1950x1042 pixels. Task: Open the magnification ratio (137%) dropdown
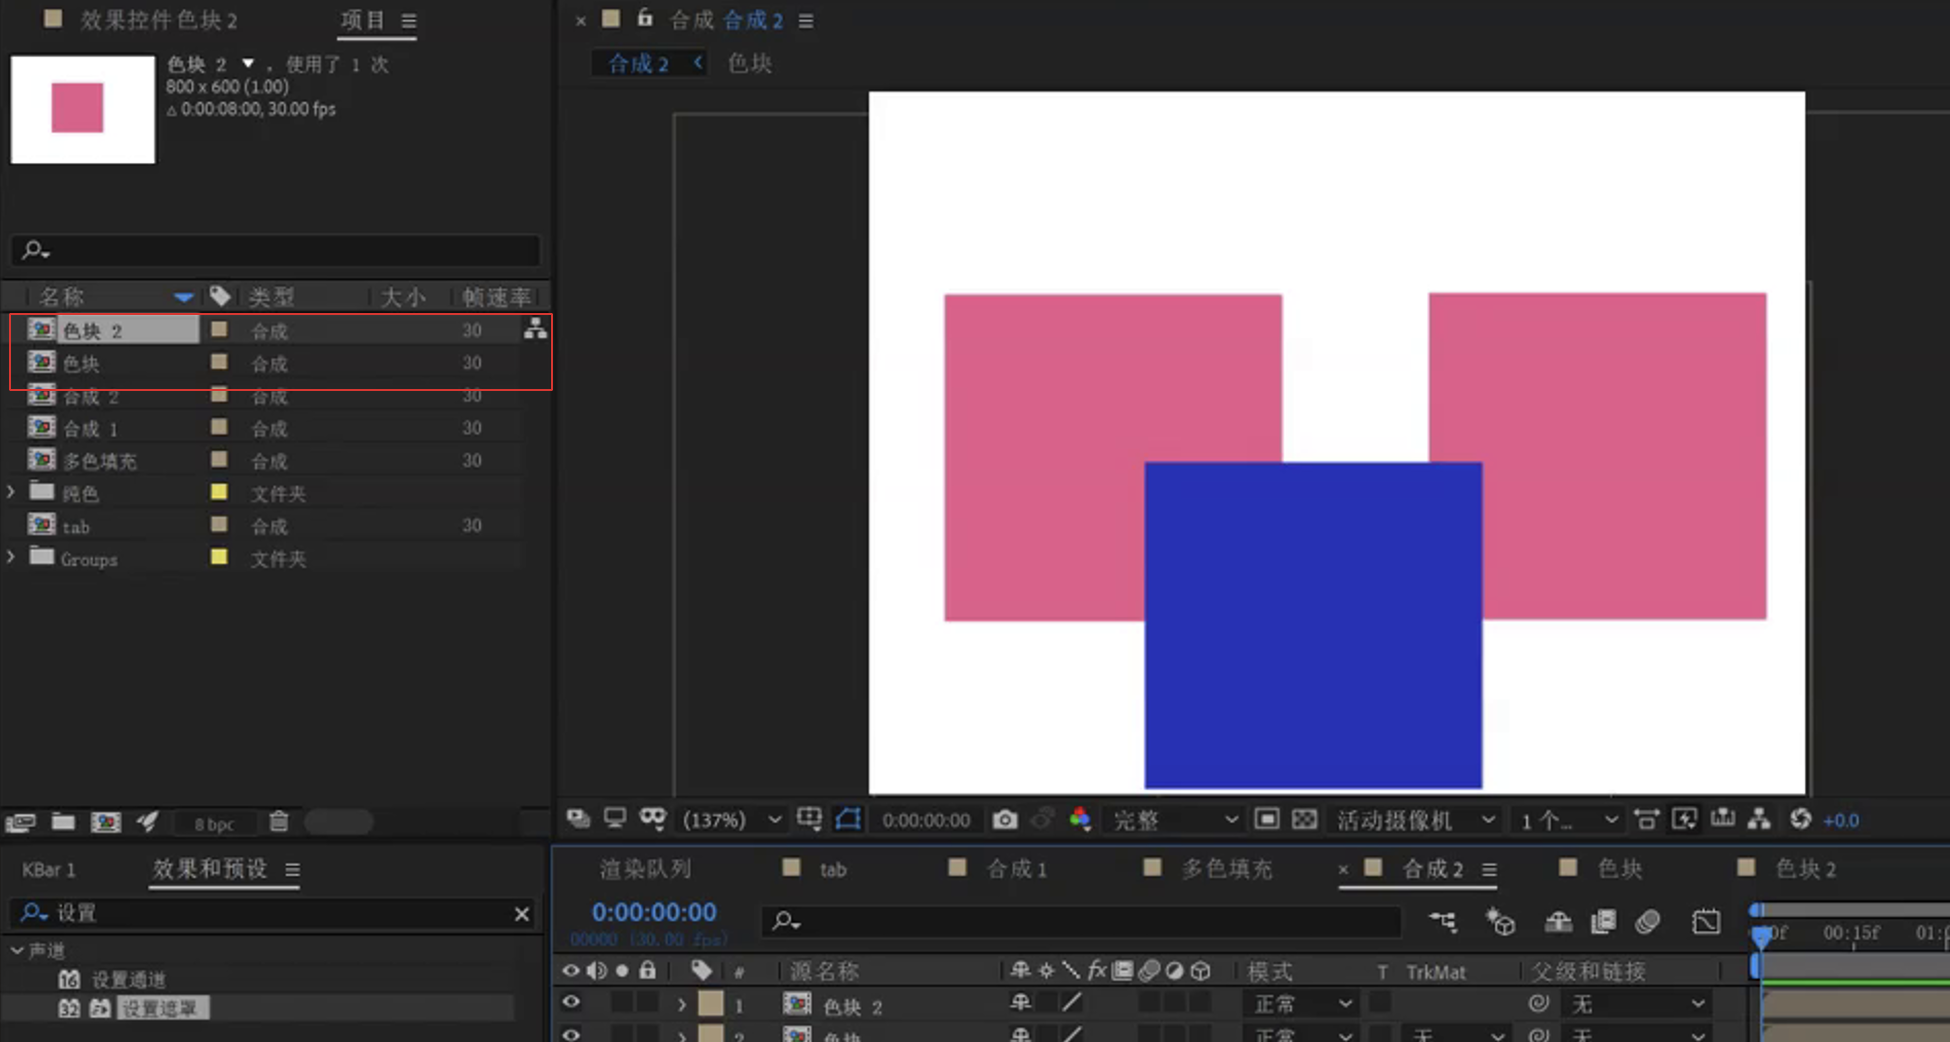click(732, 820)
